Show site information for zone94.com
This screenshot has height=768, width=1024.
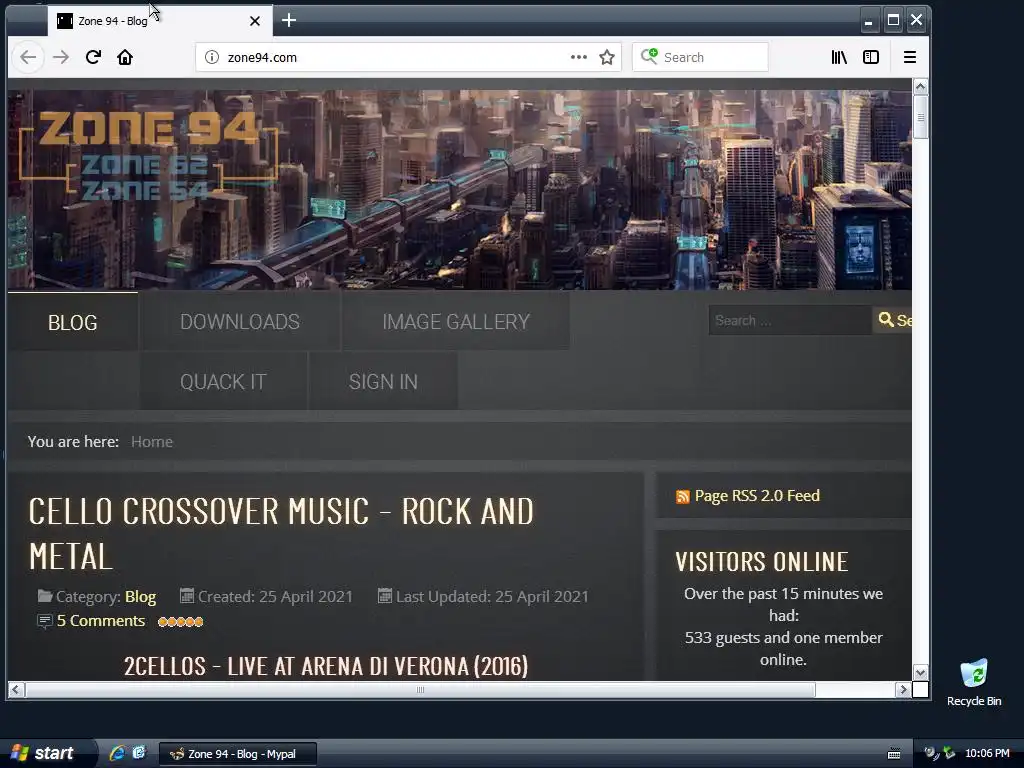212,57
